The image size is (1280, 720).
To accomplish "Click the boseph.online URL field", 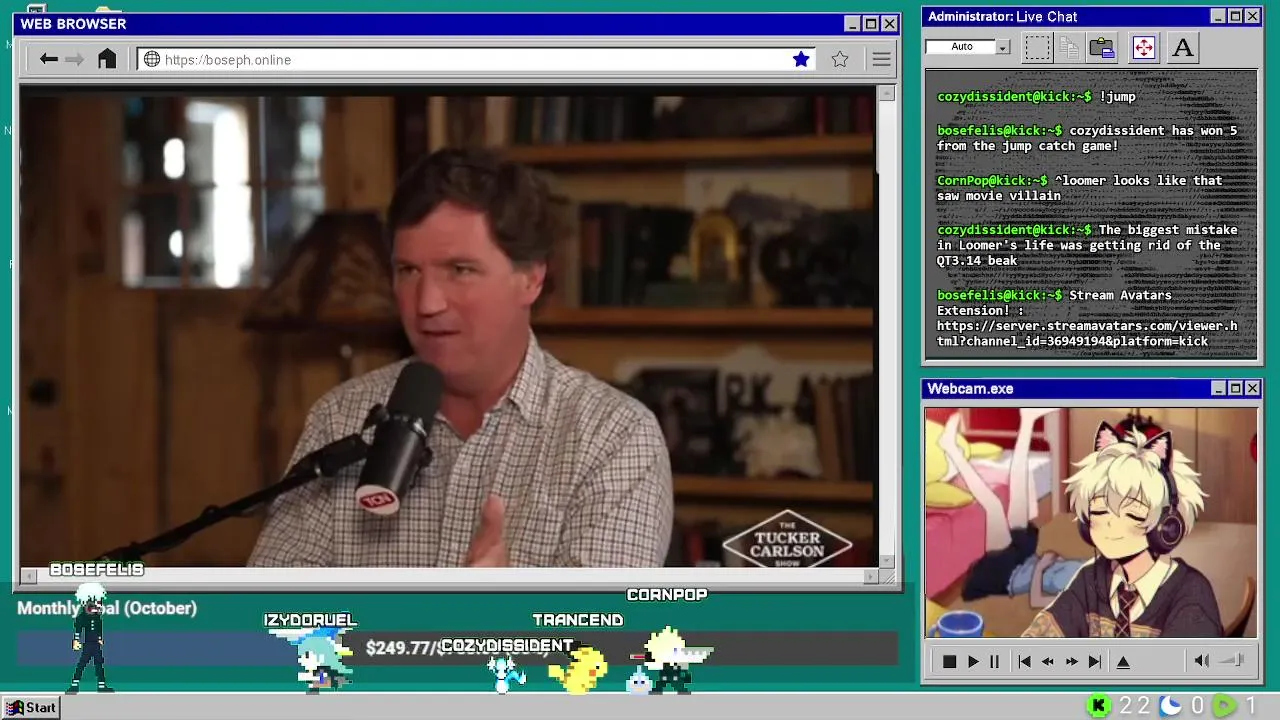I will tap(475, 59).
